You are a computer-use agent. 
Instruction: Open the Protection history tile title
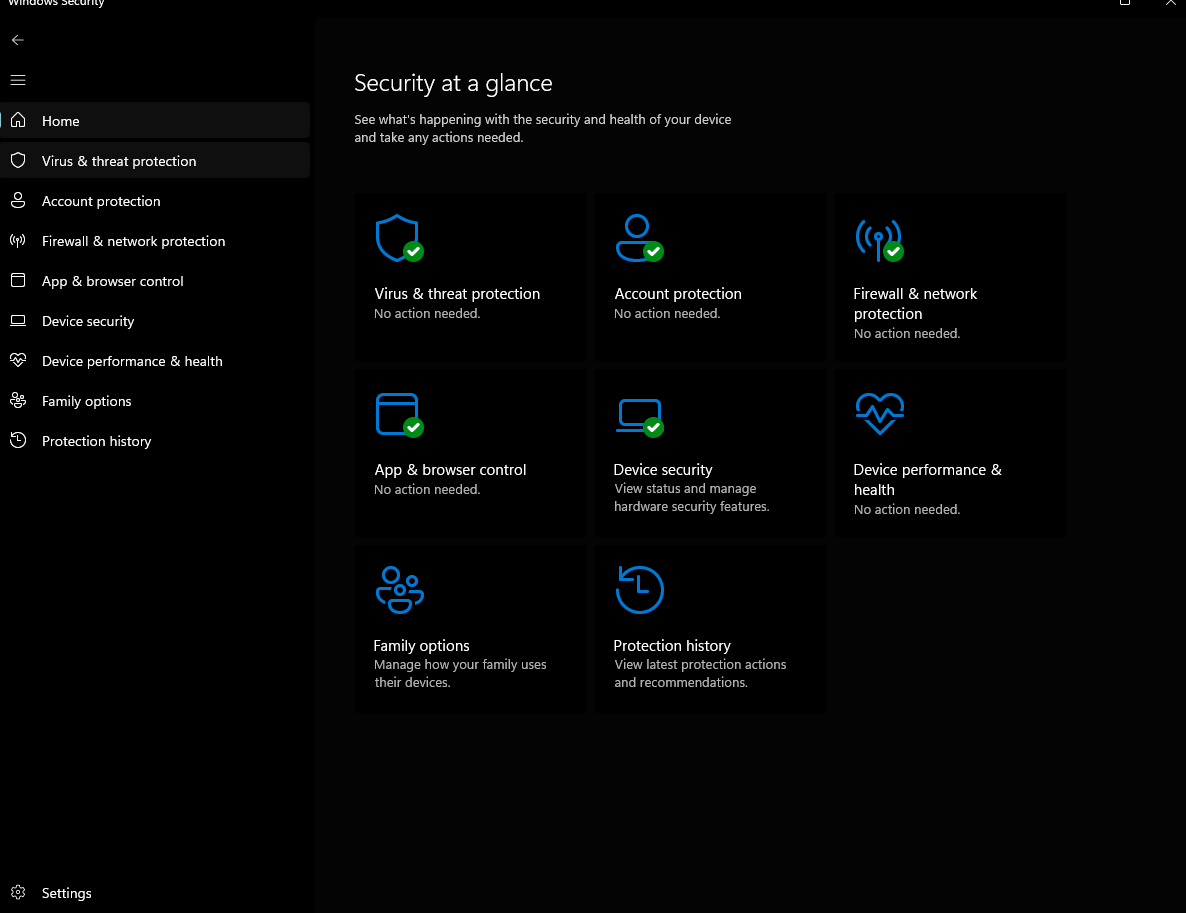click(x=672, y=645)
